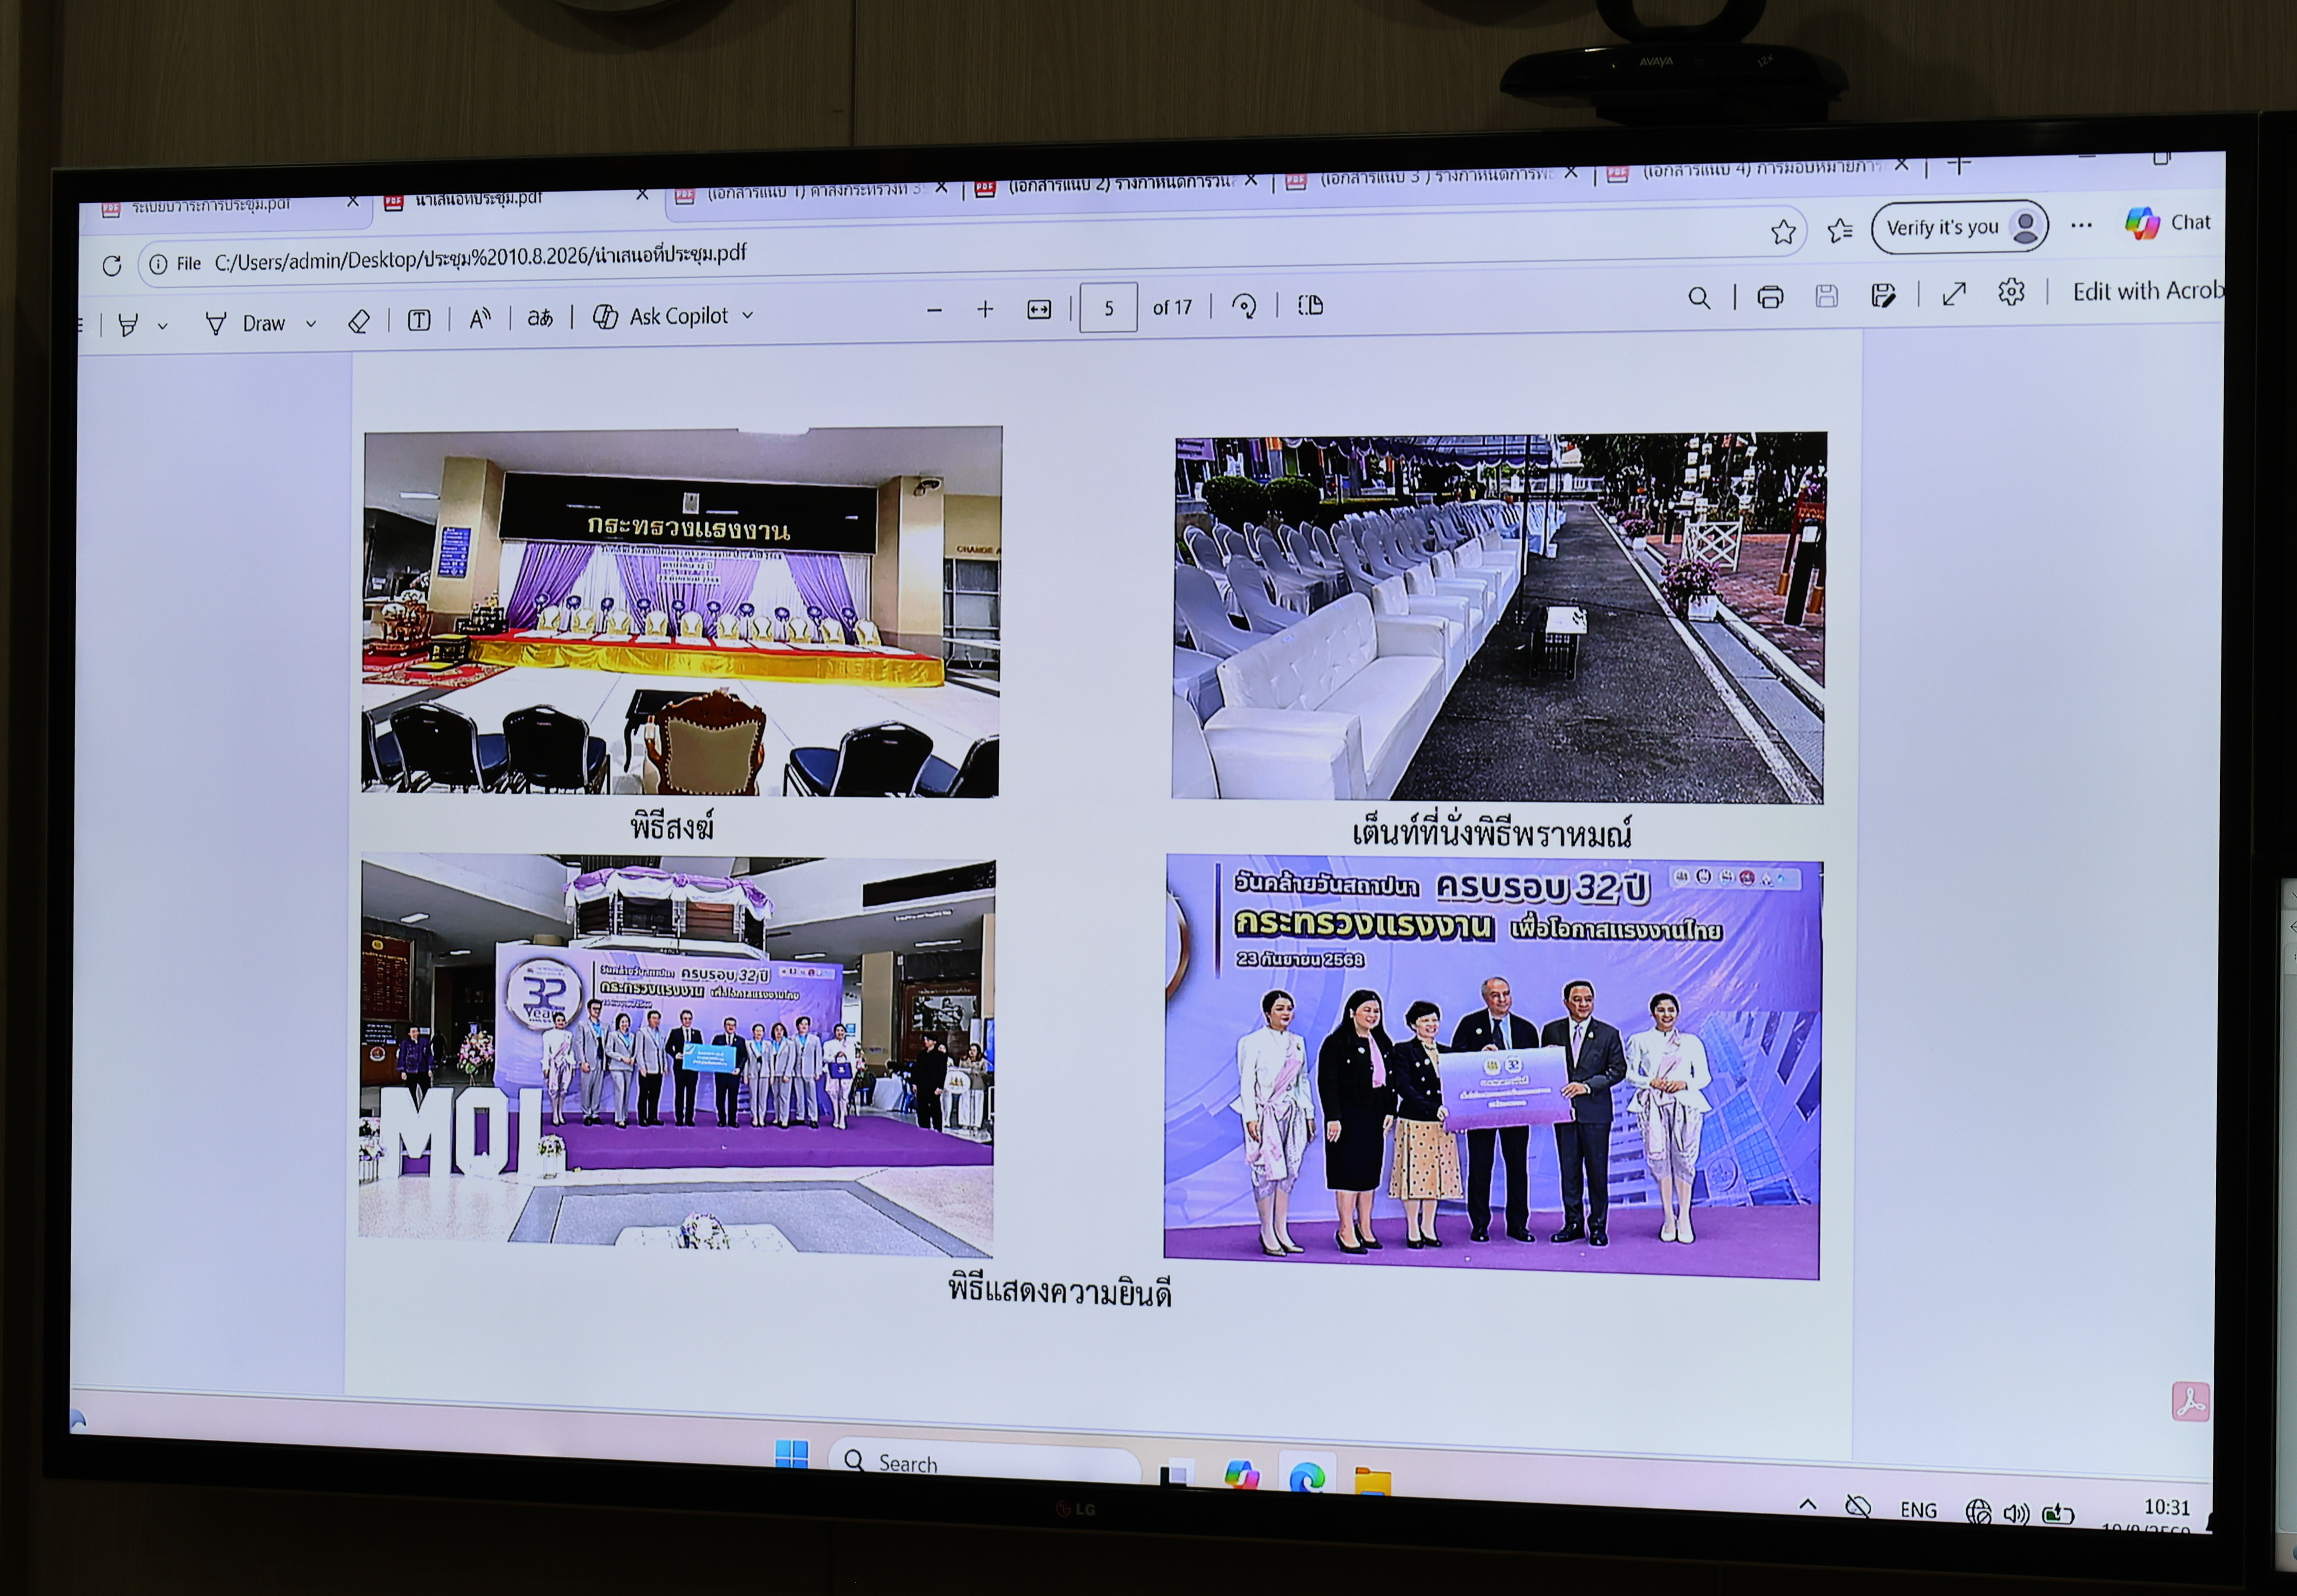This screenshot has width=2297, height=1596.
Task: Click the caption พิธีสงฆ์
Action: [672, 827]
